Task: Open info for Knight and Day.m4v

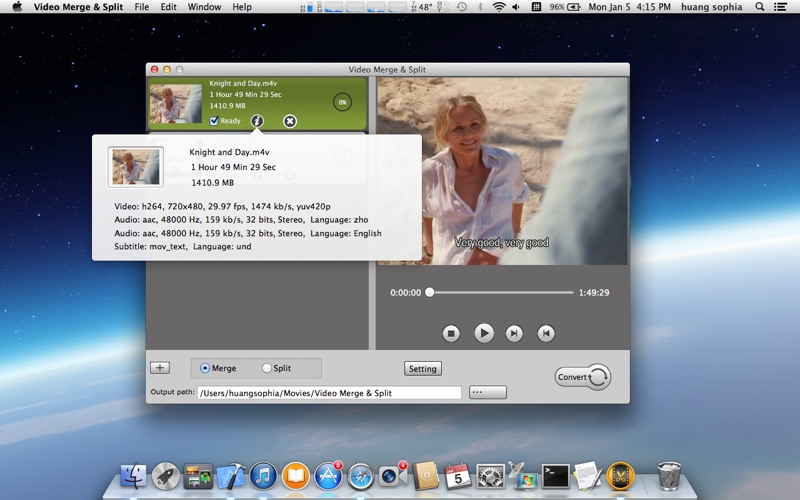Action: (x=257, y=121)
